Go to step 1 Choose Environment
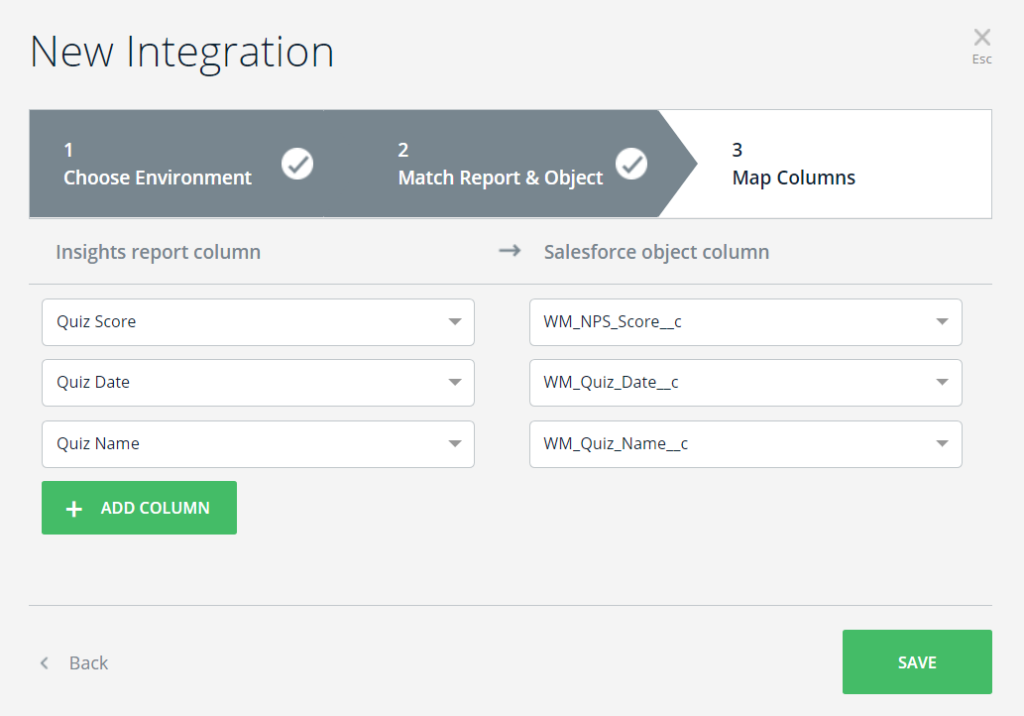Image resolution: width=1024 pixels, height=716 pixels. [x=157, y=165]
